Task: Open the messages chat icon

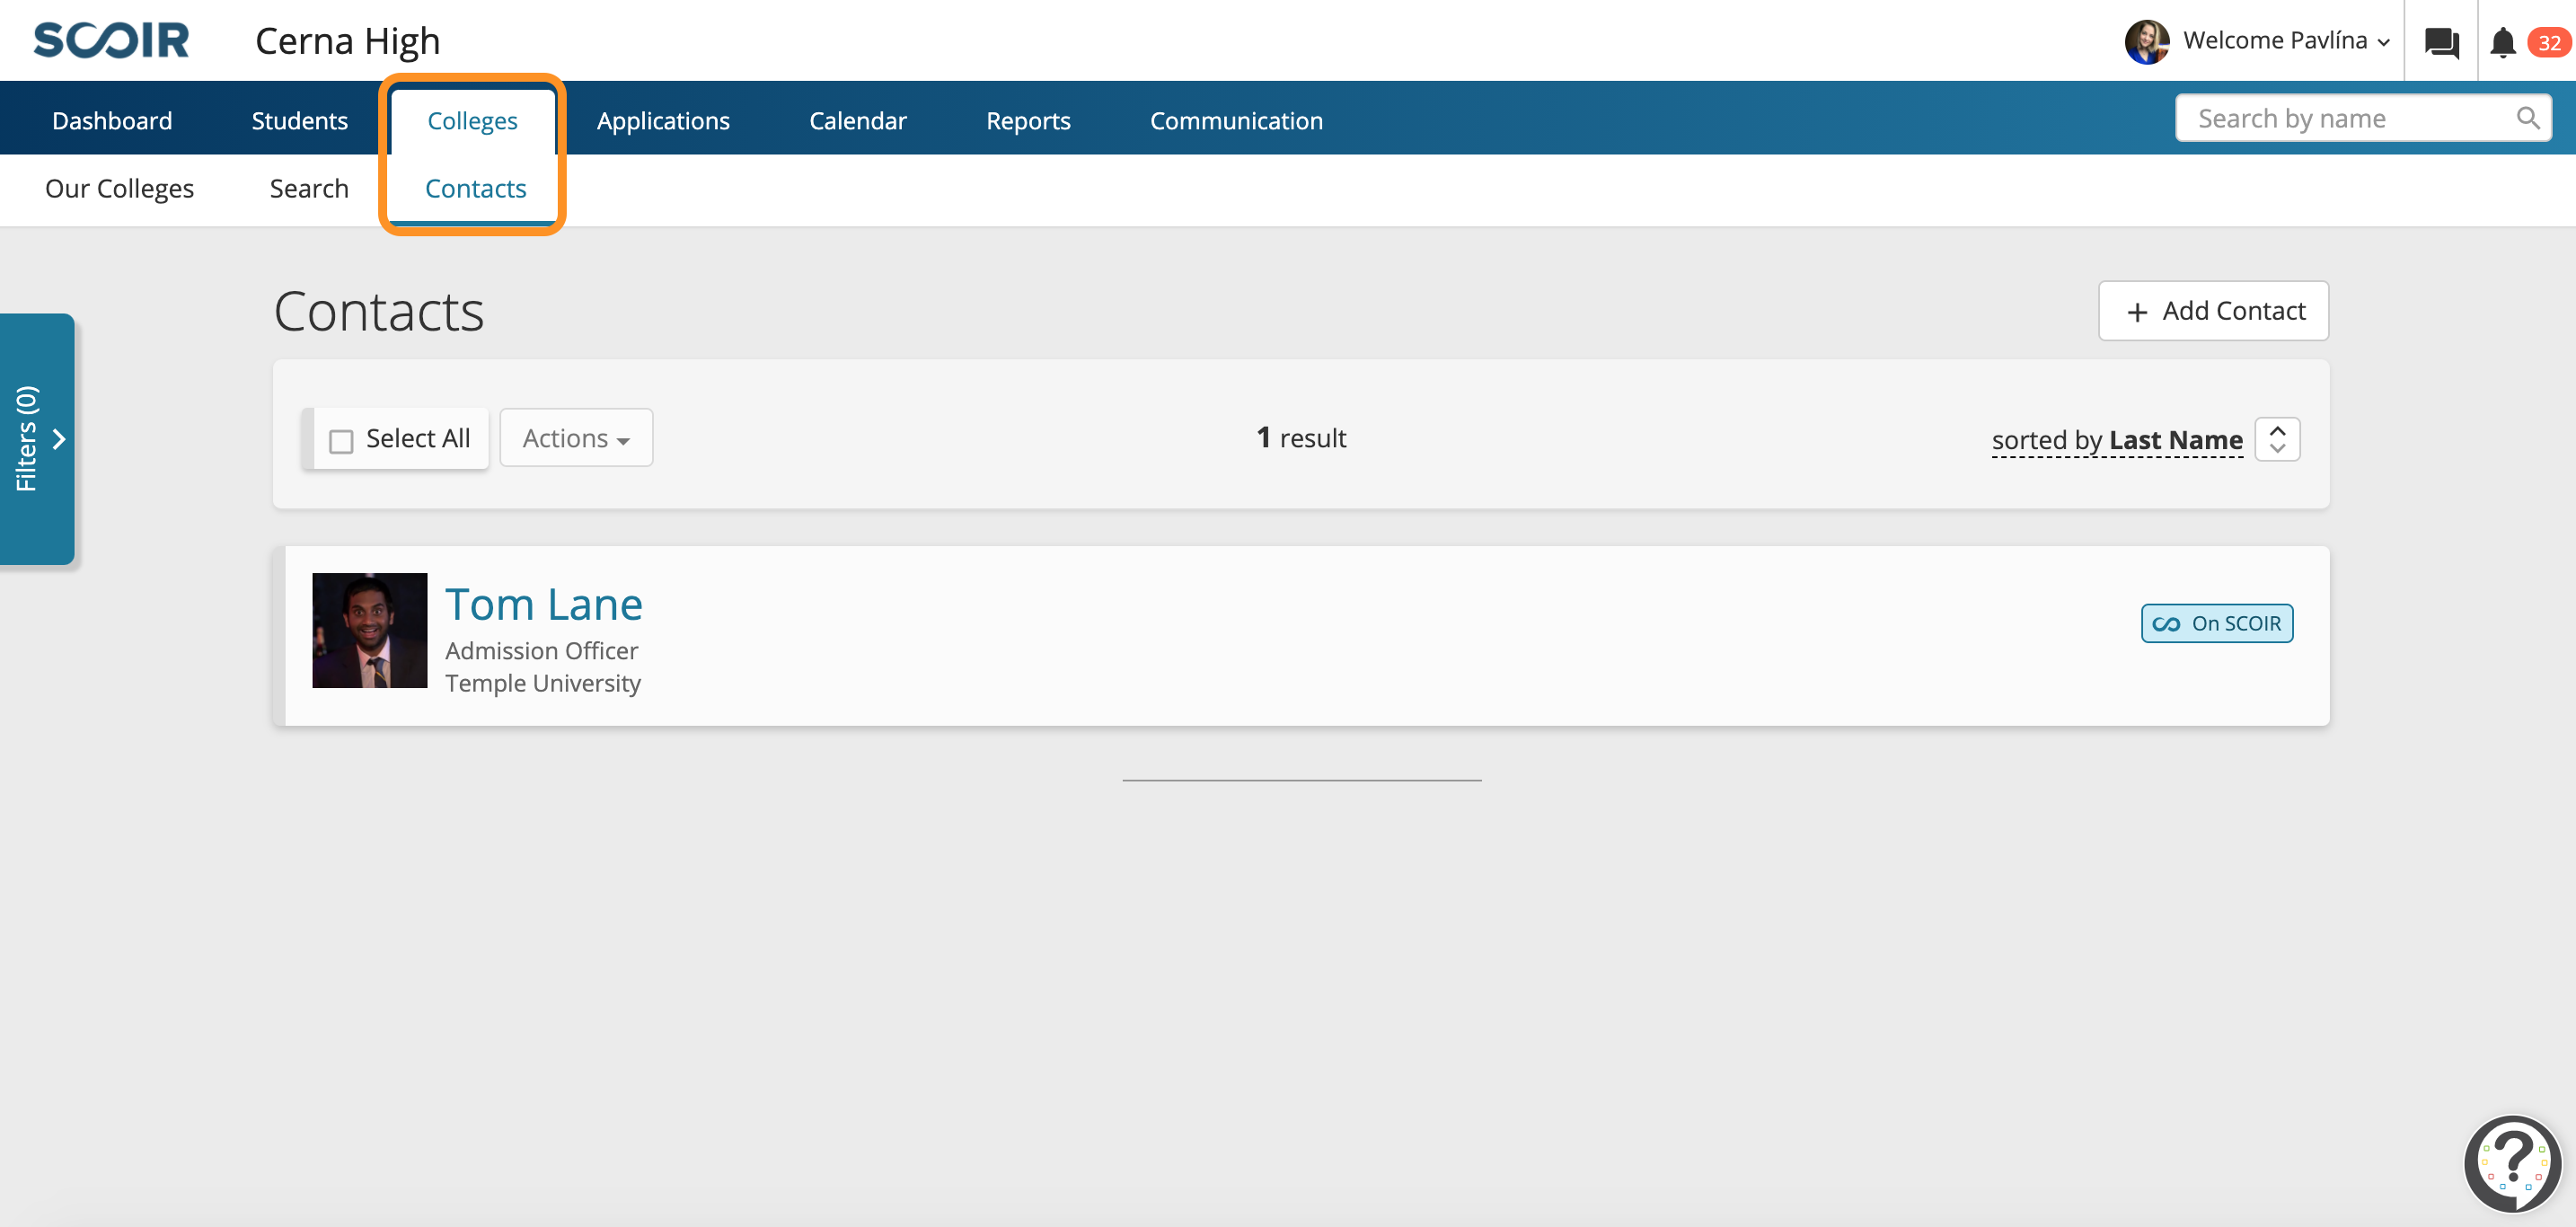Action: pos(2441,42)
